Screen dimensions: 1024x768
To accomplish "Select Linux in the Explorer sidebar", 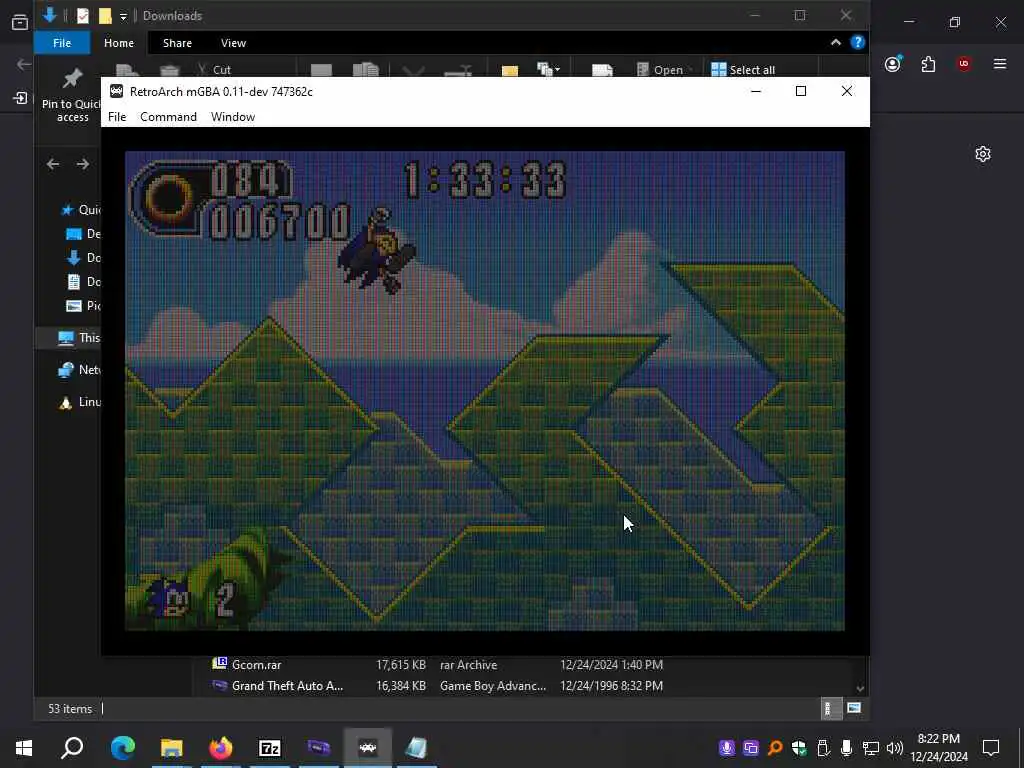I will 79,402.
